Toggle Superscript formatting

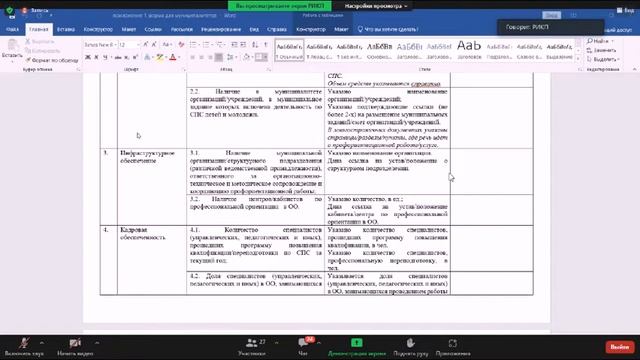(x=135, y=57)
